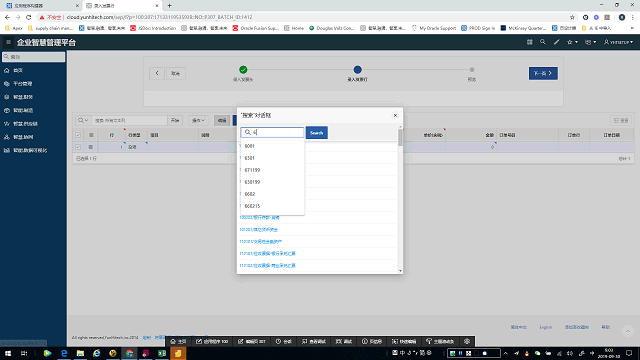Viewport: 640px width, 360px height.
Task: Click developer toolbar Edit Page 307 button
Action: [x=251, y=341]
